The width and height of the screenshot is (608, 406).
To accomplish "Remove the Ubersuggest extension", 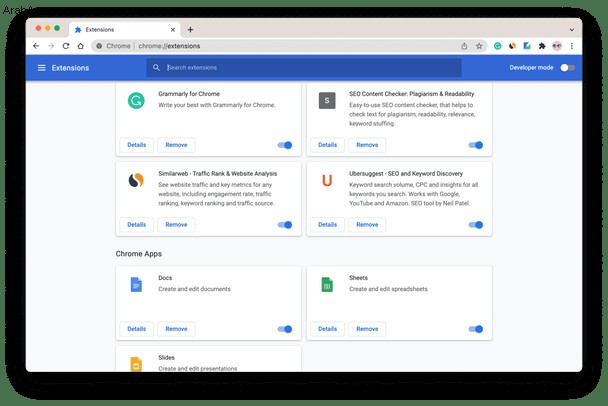I will tap(367, 225).
